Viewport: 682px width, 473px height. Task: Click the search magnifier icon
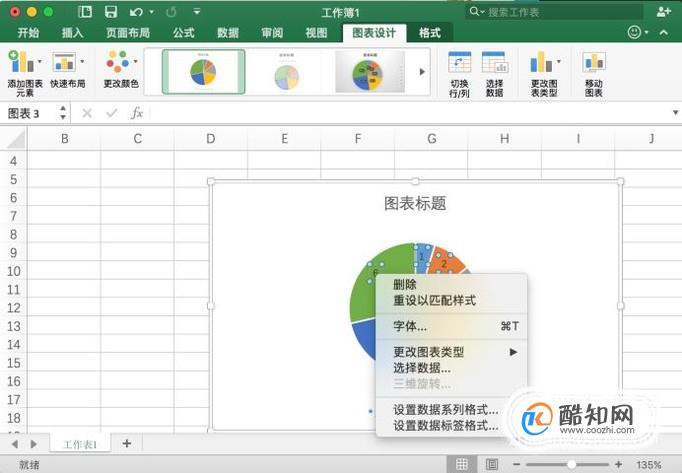tap(474, 12)
